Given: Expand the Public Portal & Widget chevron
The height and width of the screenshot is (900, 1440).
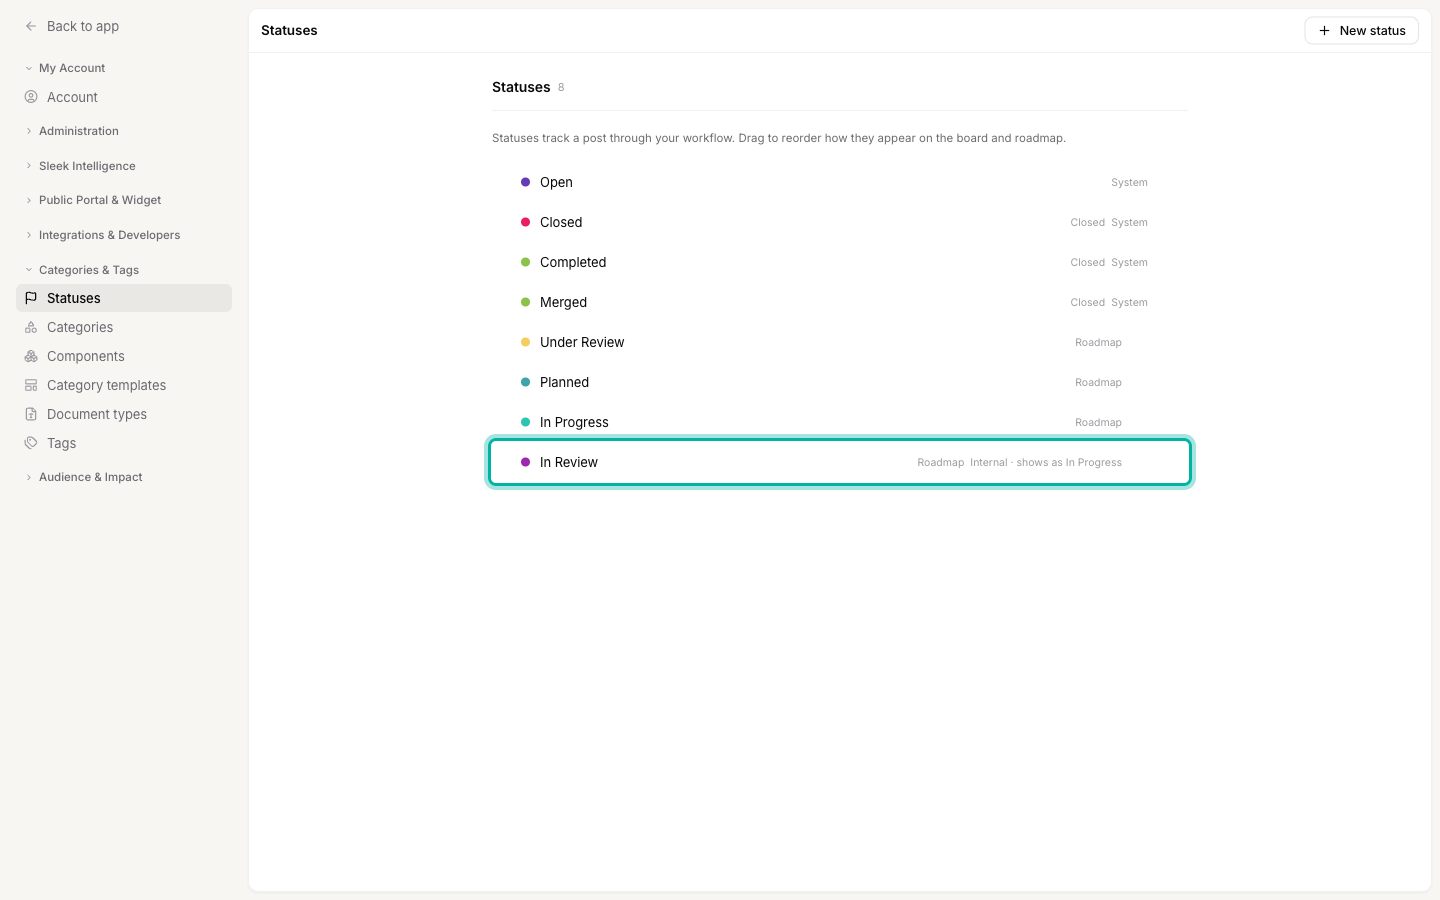Looking at the screenshot, I should coord(29,200).
